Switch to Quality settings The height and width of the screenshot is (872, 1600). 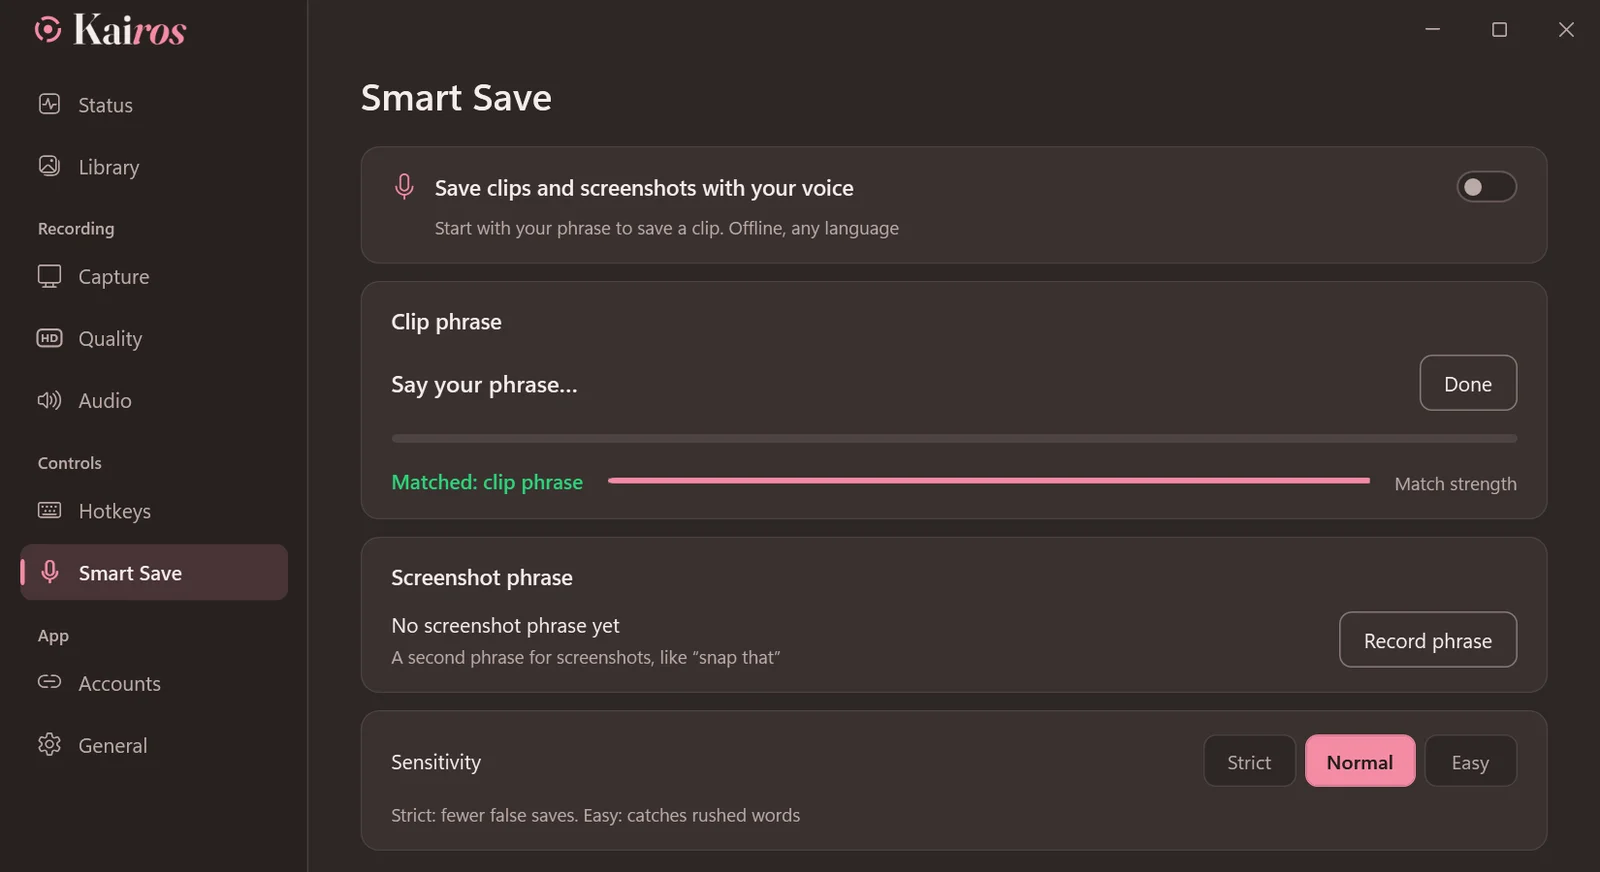tap(154, 338)
